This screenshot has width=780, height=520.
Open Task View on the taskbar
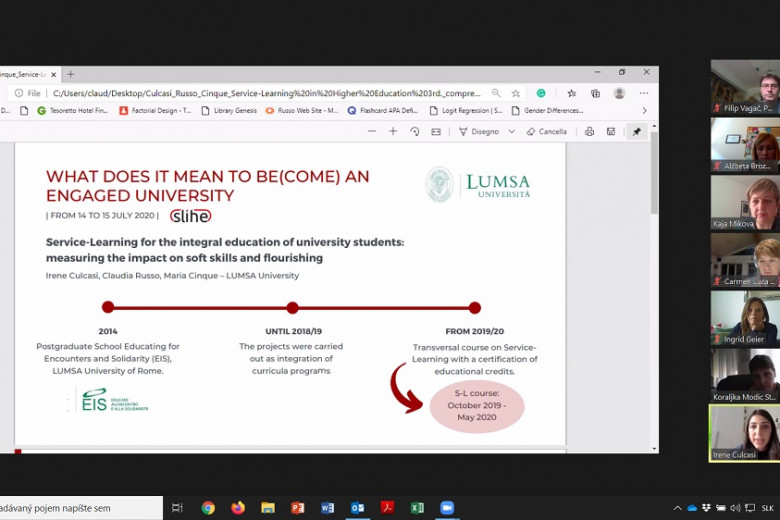[177, 508]
